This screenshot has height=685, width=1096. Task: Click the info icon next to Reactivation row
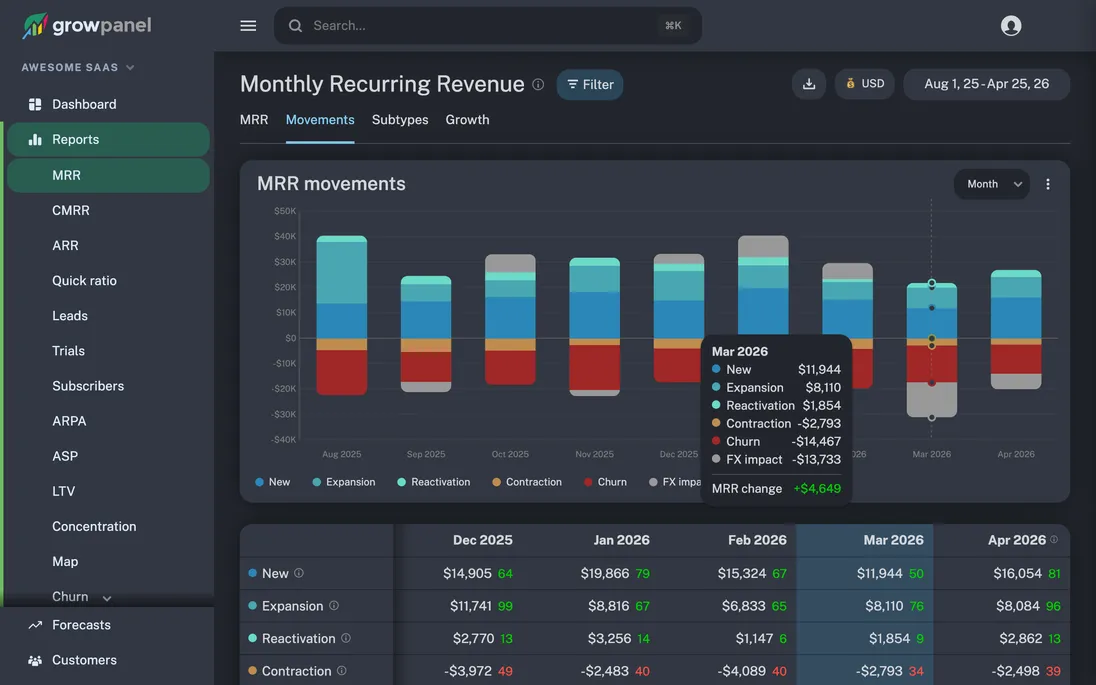click(345, 638)
